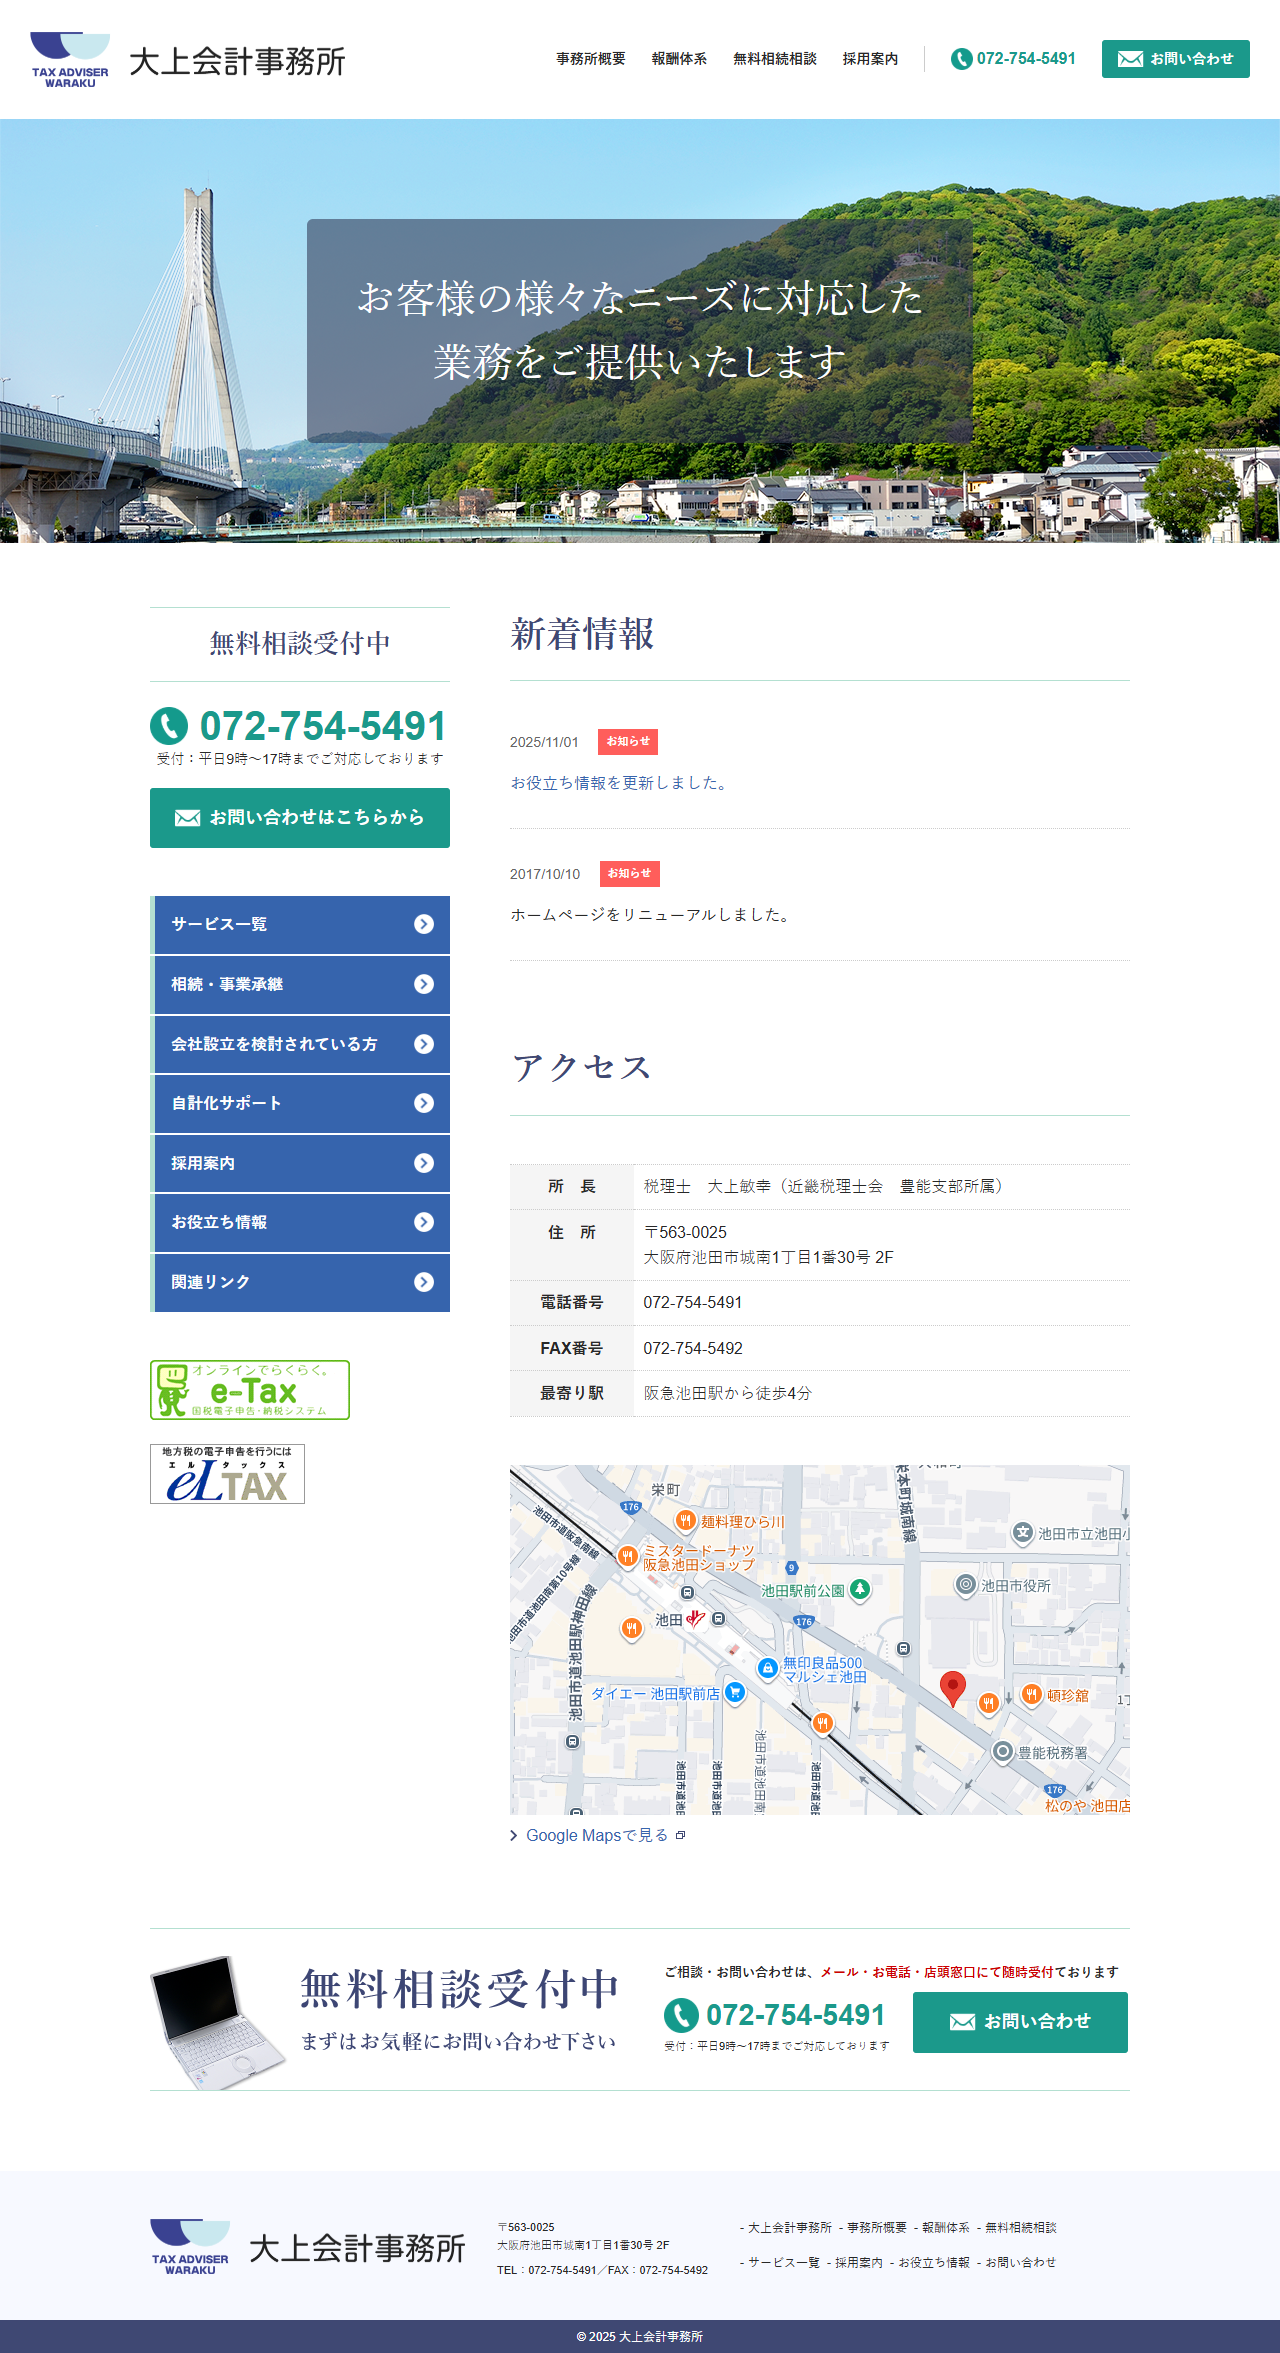Open お役立ち情報を更新しました news link

[620, 783]
